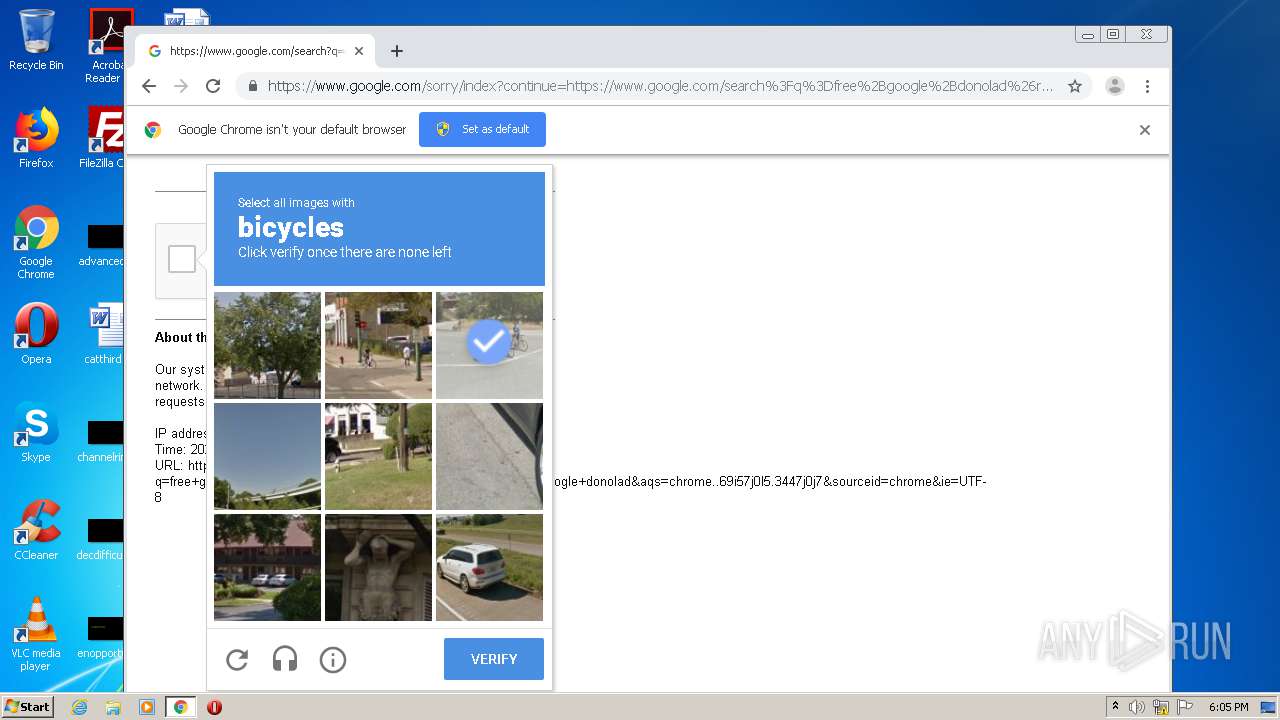
Task: Launch FileZilla Client shortcut
Action: (x=104, y=138)
